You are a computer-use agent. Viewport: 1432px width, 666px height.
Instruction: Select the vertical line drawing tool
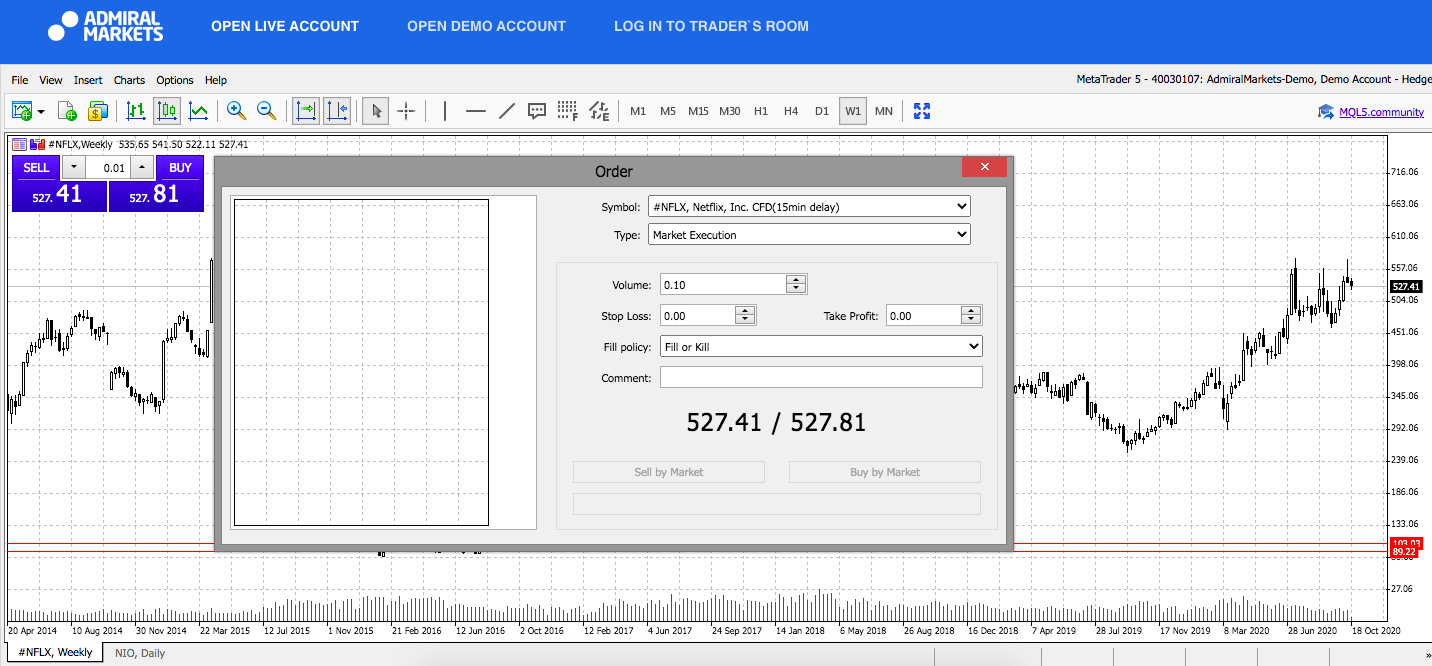click(x=445, y=111)
